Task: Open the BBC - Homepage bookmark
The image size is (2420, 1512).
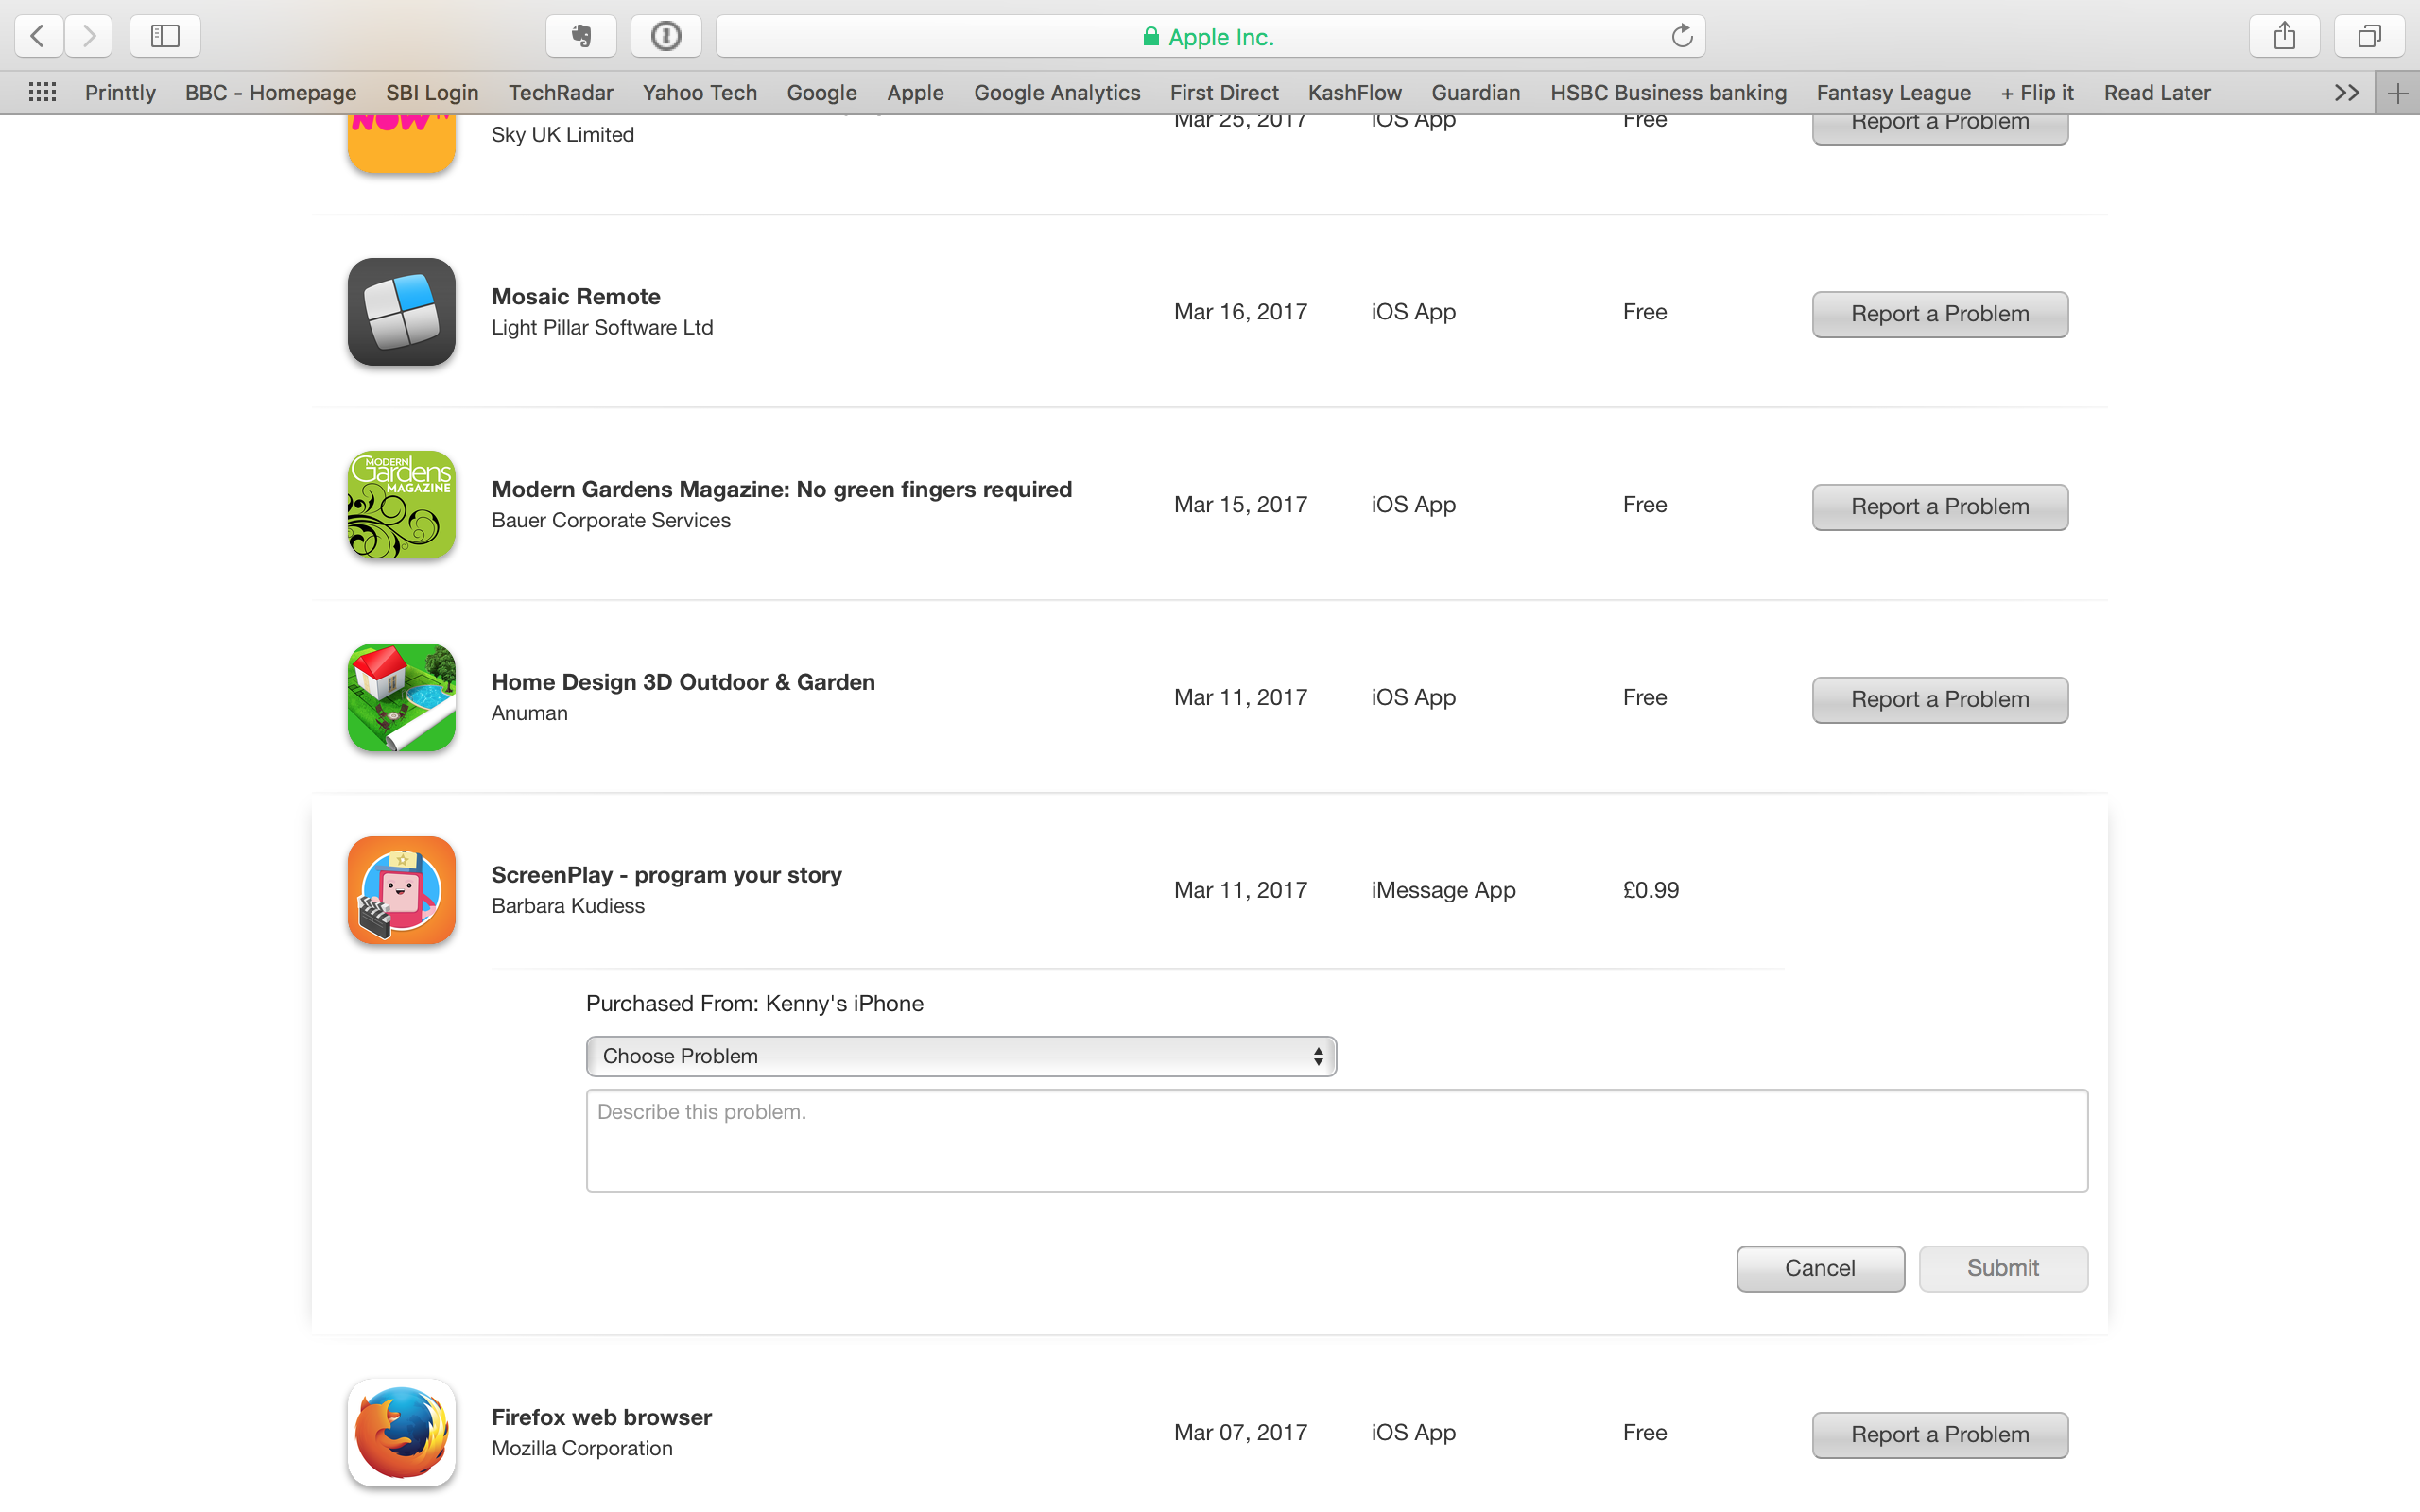Action: [270, 92]
